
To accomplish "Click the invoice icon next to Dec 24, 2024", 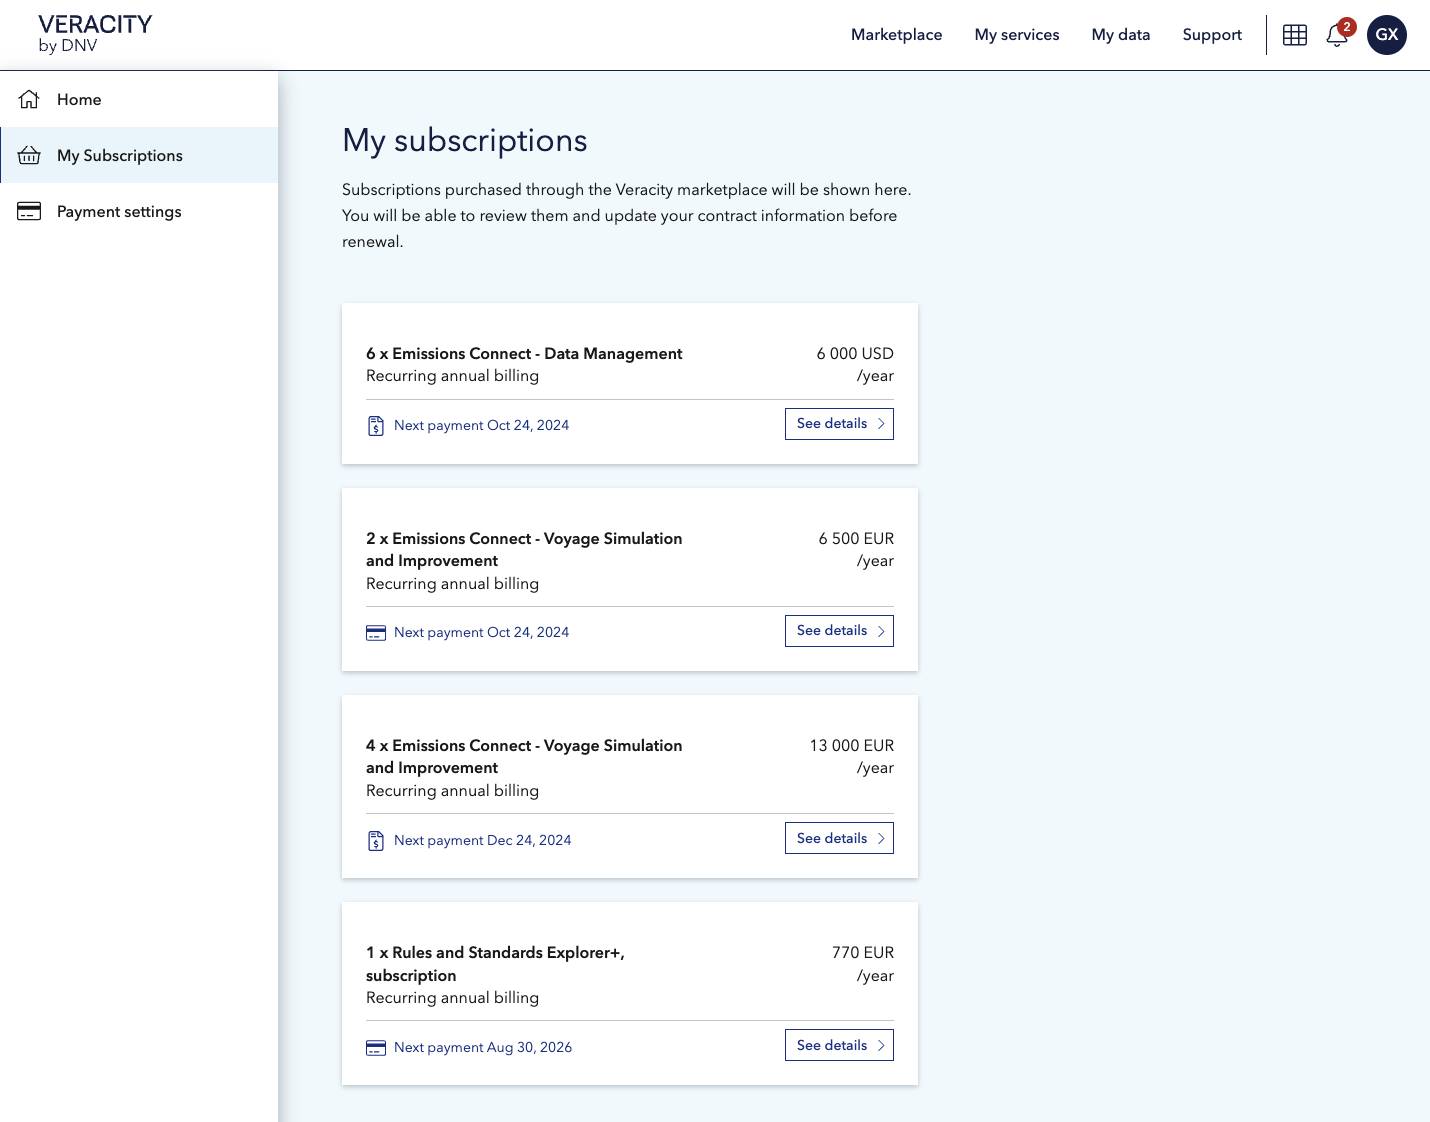I will pos(376,841).
